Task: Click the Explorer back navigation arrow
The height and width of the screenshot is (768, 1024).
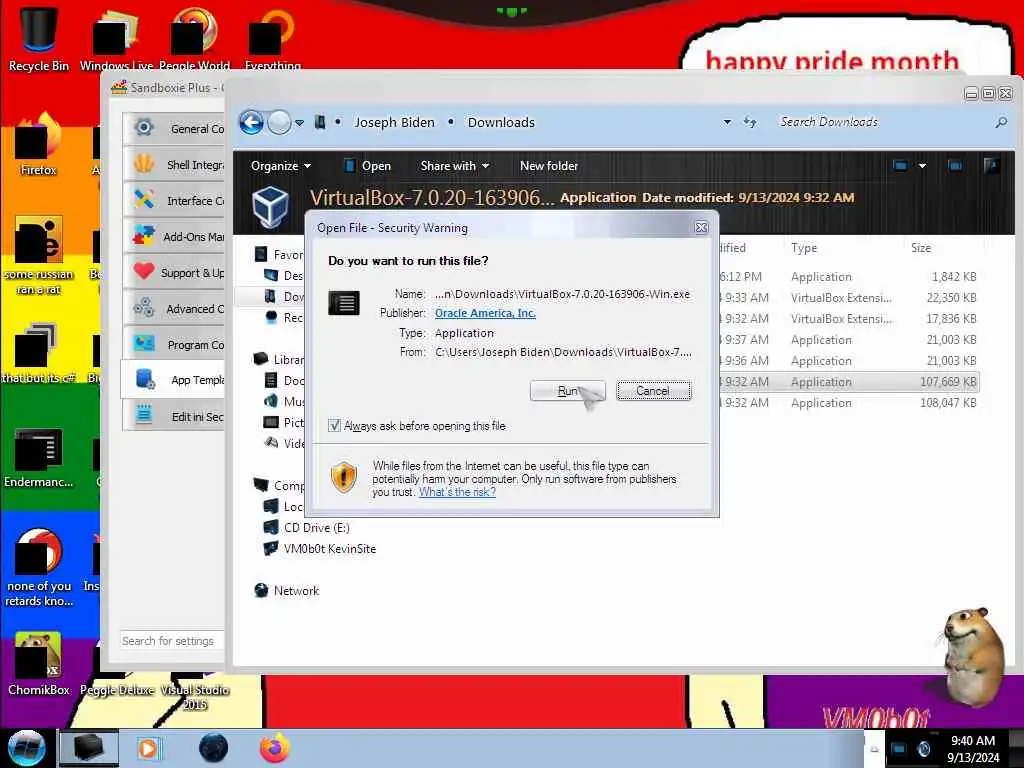Action: [x=251, y=122]
